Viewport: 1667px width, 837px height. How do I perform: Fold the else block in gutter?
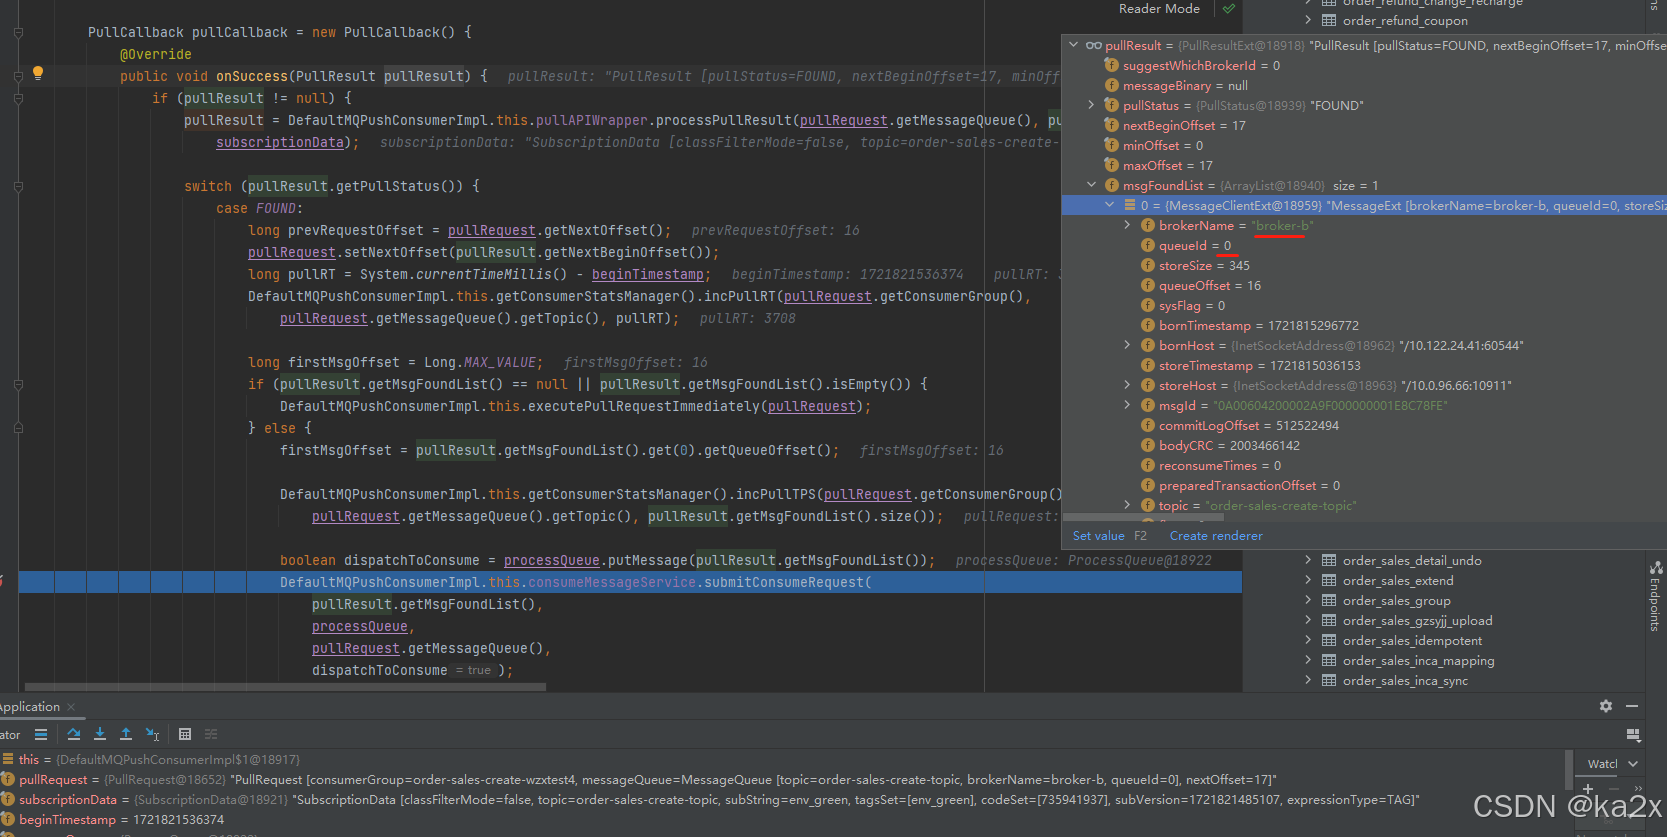click(x=18, y=428)
